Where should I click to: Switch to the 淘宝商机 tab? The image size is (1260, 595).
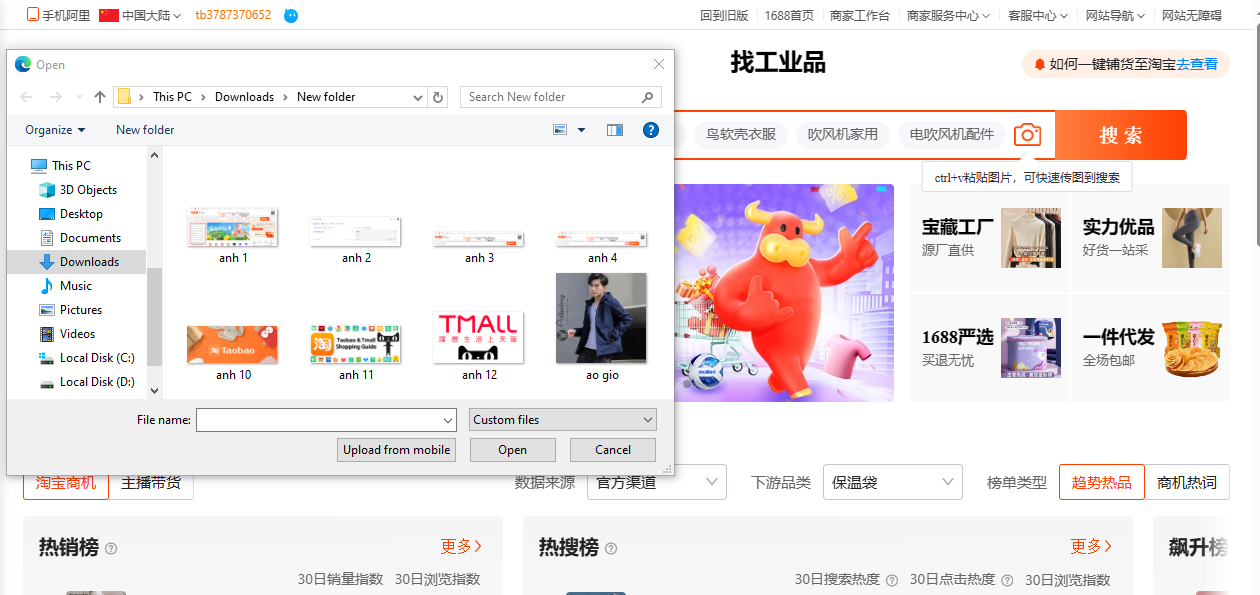click(x=66, y=482)
